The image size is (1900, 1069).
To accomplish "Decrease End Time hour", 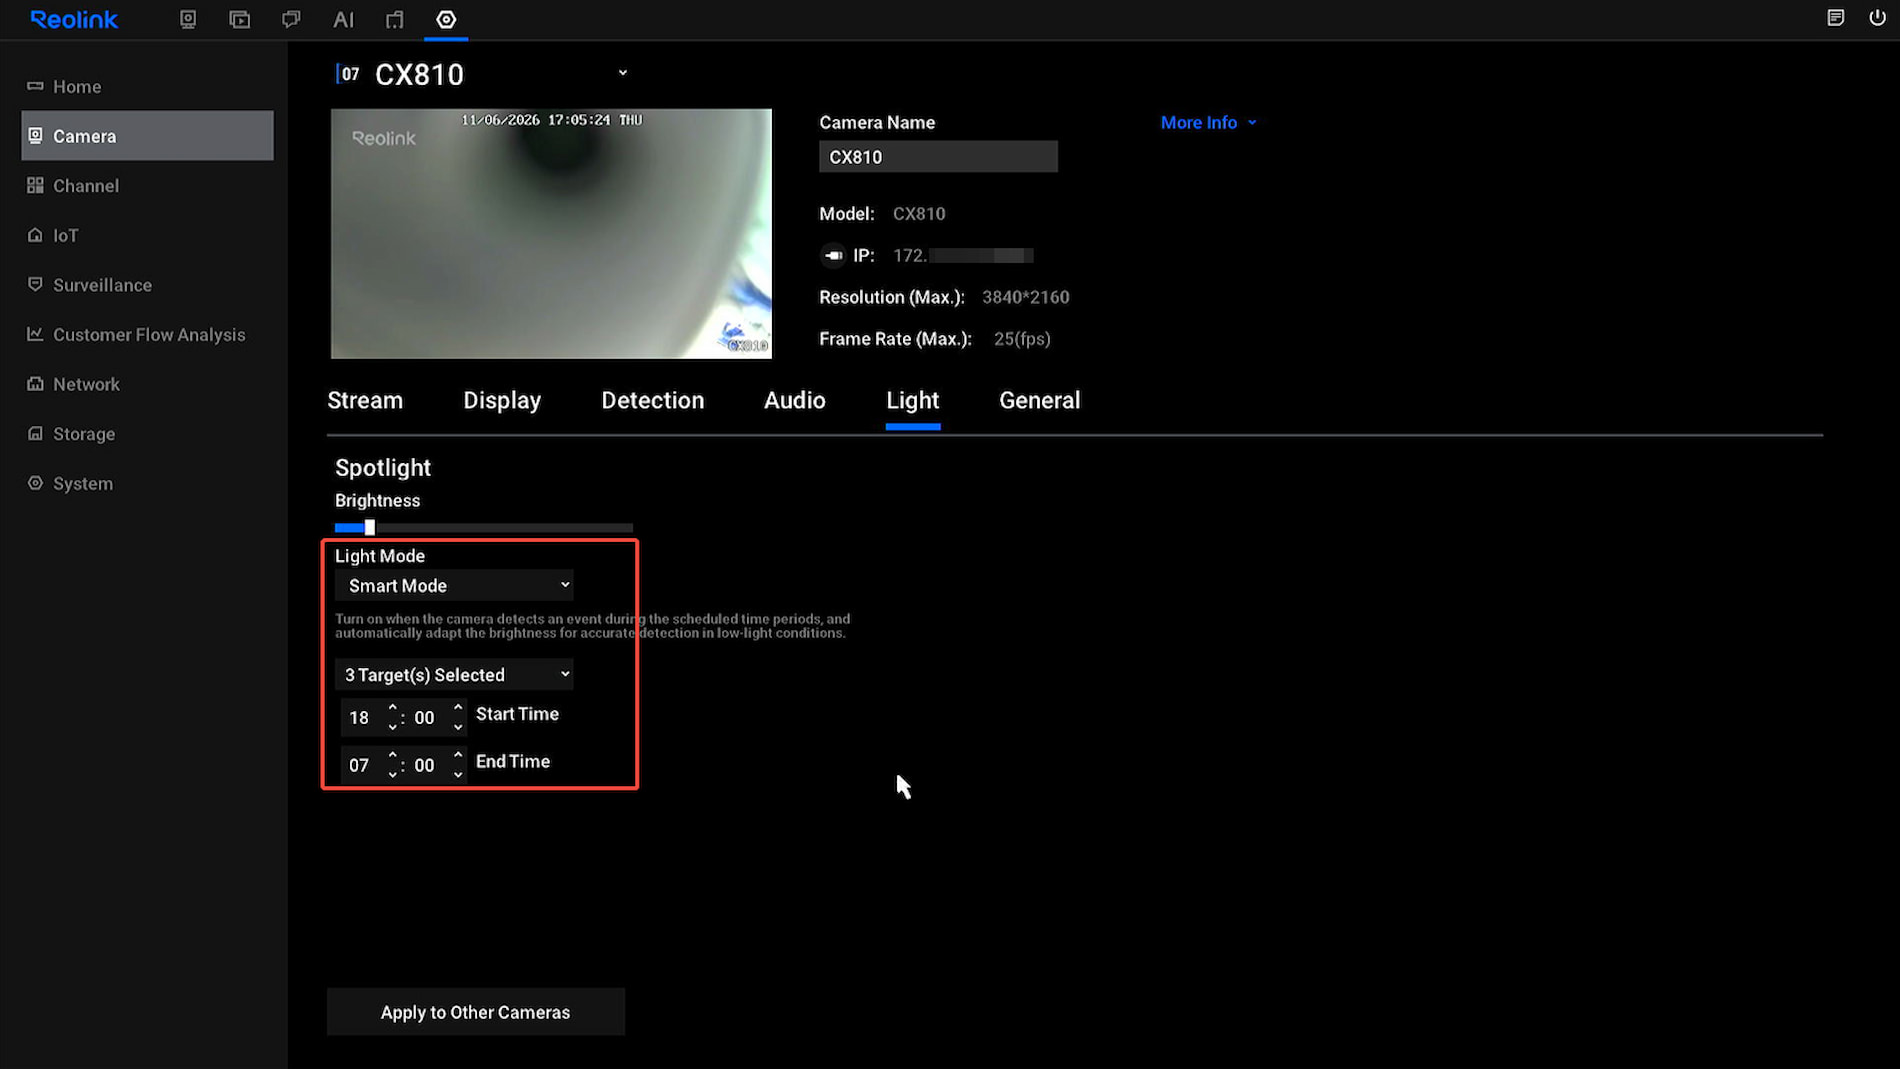I will tap(392, 775).
